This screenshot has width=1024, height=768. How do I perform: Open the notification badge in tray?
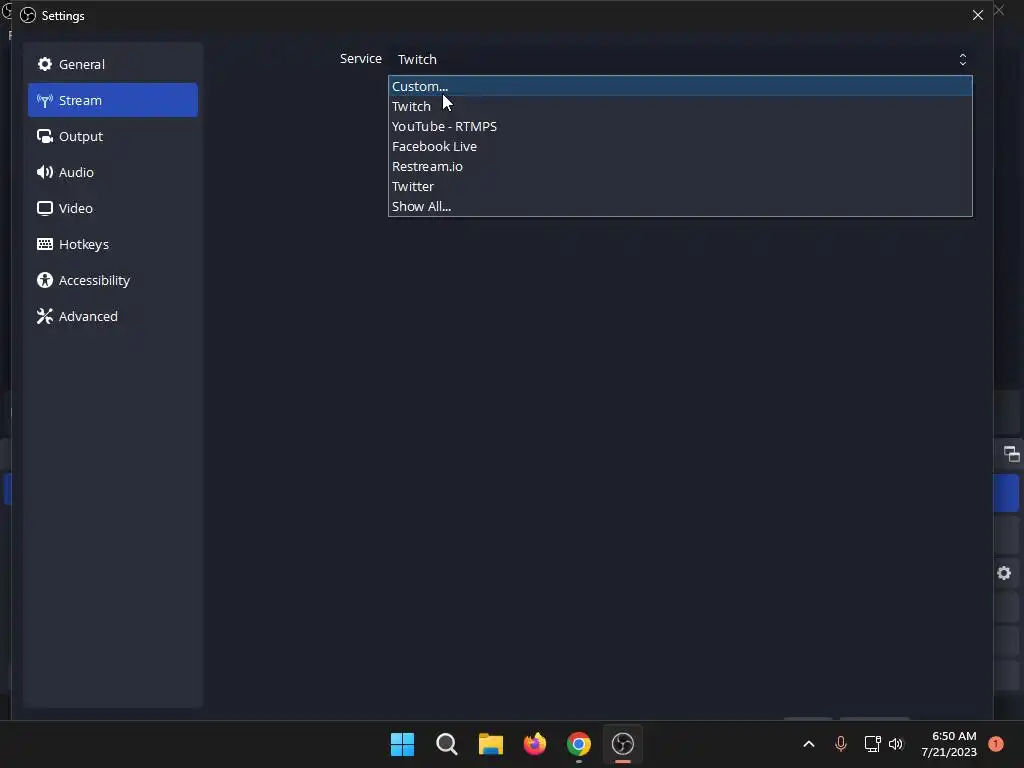click(996, 744)
